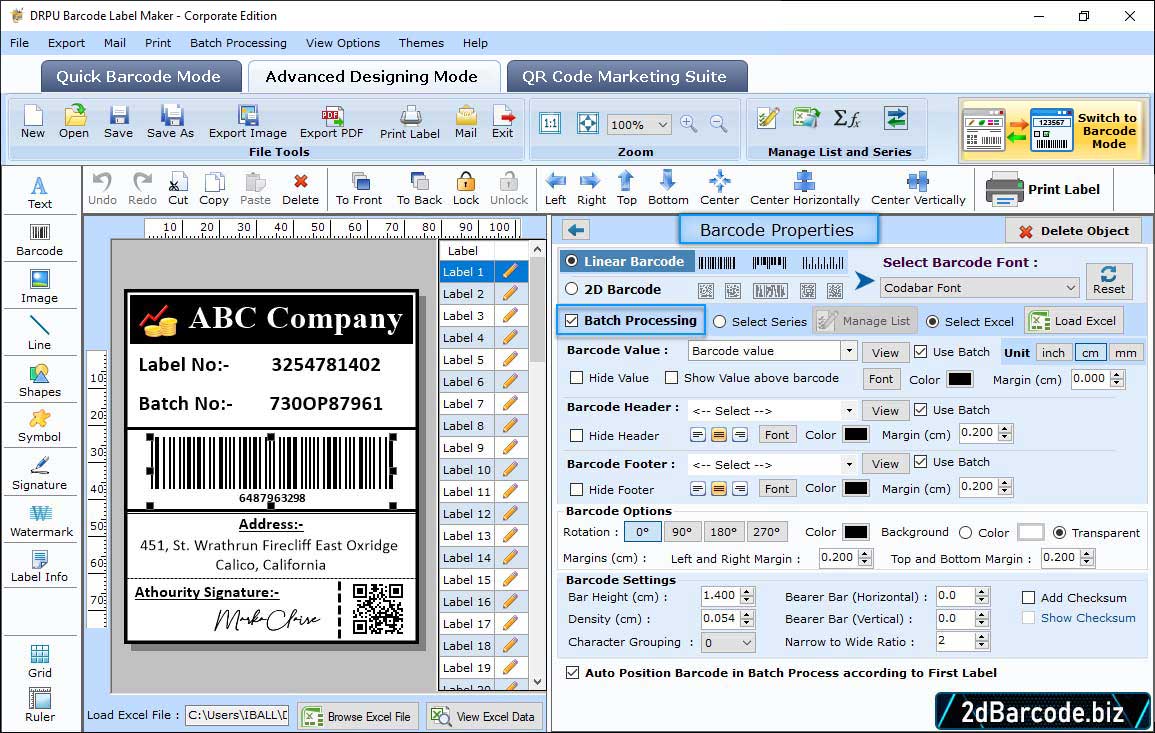Viewport: 1155px width, 733px height.
Task: Uncheck the Batch Processing checkbox
Action: (572, 320)
